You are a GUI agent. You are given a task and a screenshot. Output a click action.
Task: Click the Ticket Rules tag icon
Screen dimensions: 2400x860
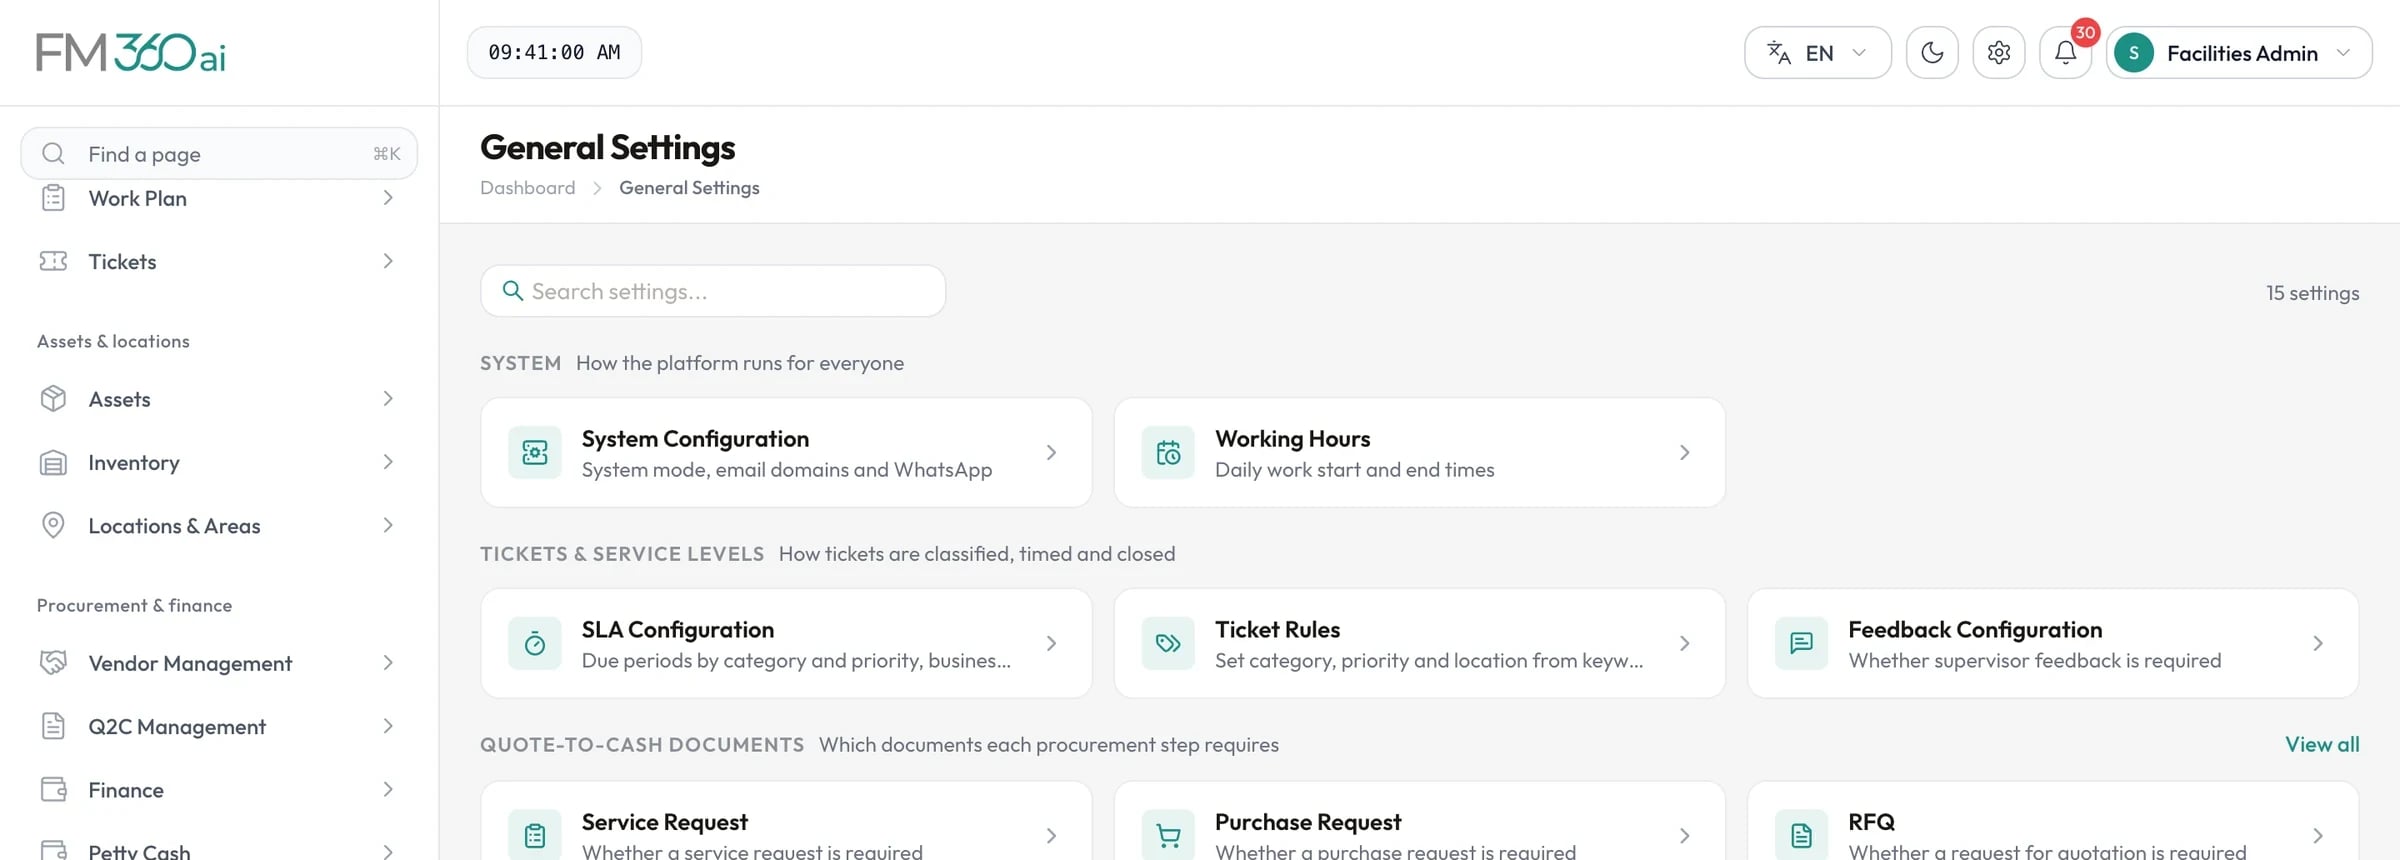point(1168,644)
